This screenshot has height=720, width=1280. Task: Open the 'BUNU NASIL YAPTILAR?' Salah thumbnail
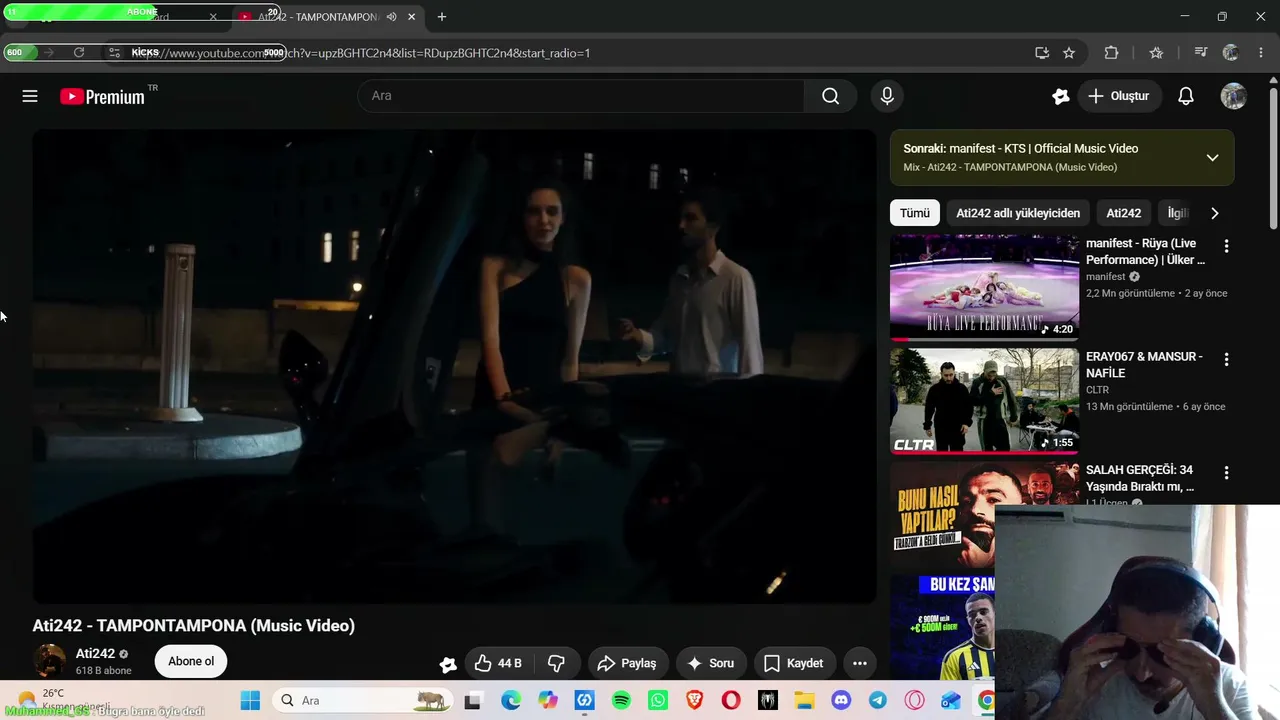[942, 513]
